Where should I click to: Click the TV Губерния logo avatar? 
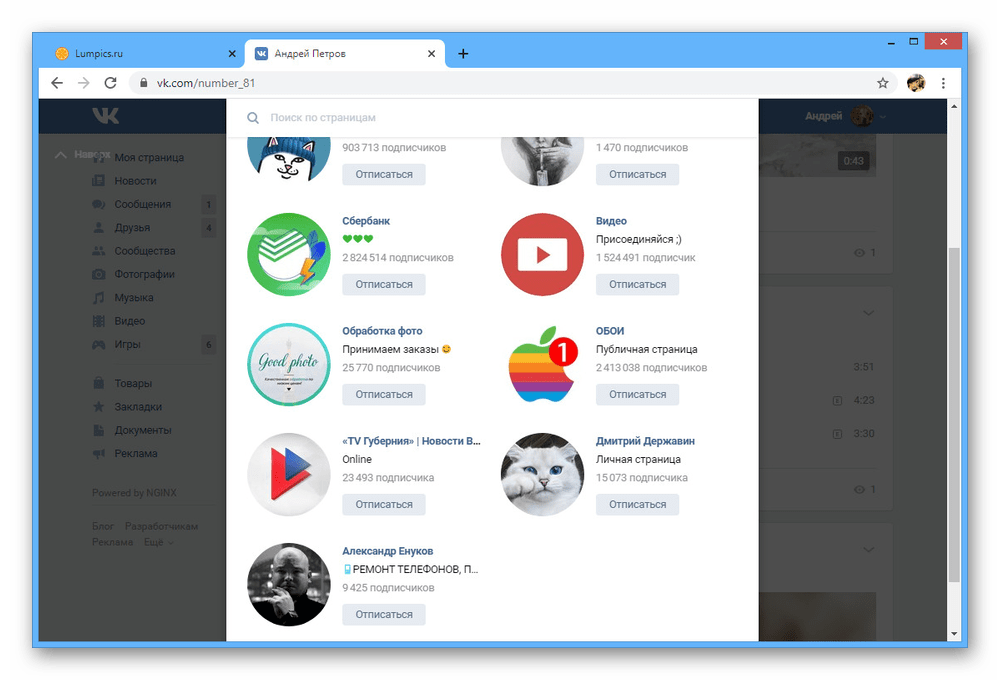[x=288, y=475]
